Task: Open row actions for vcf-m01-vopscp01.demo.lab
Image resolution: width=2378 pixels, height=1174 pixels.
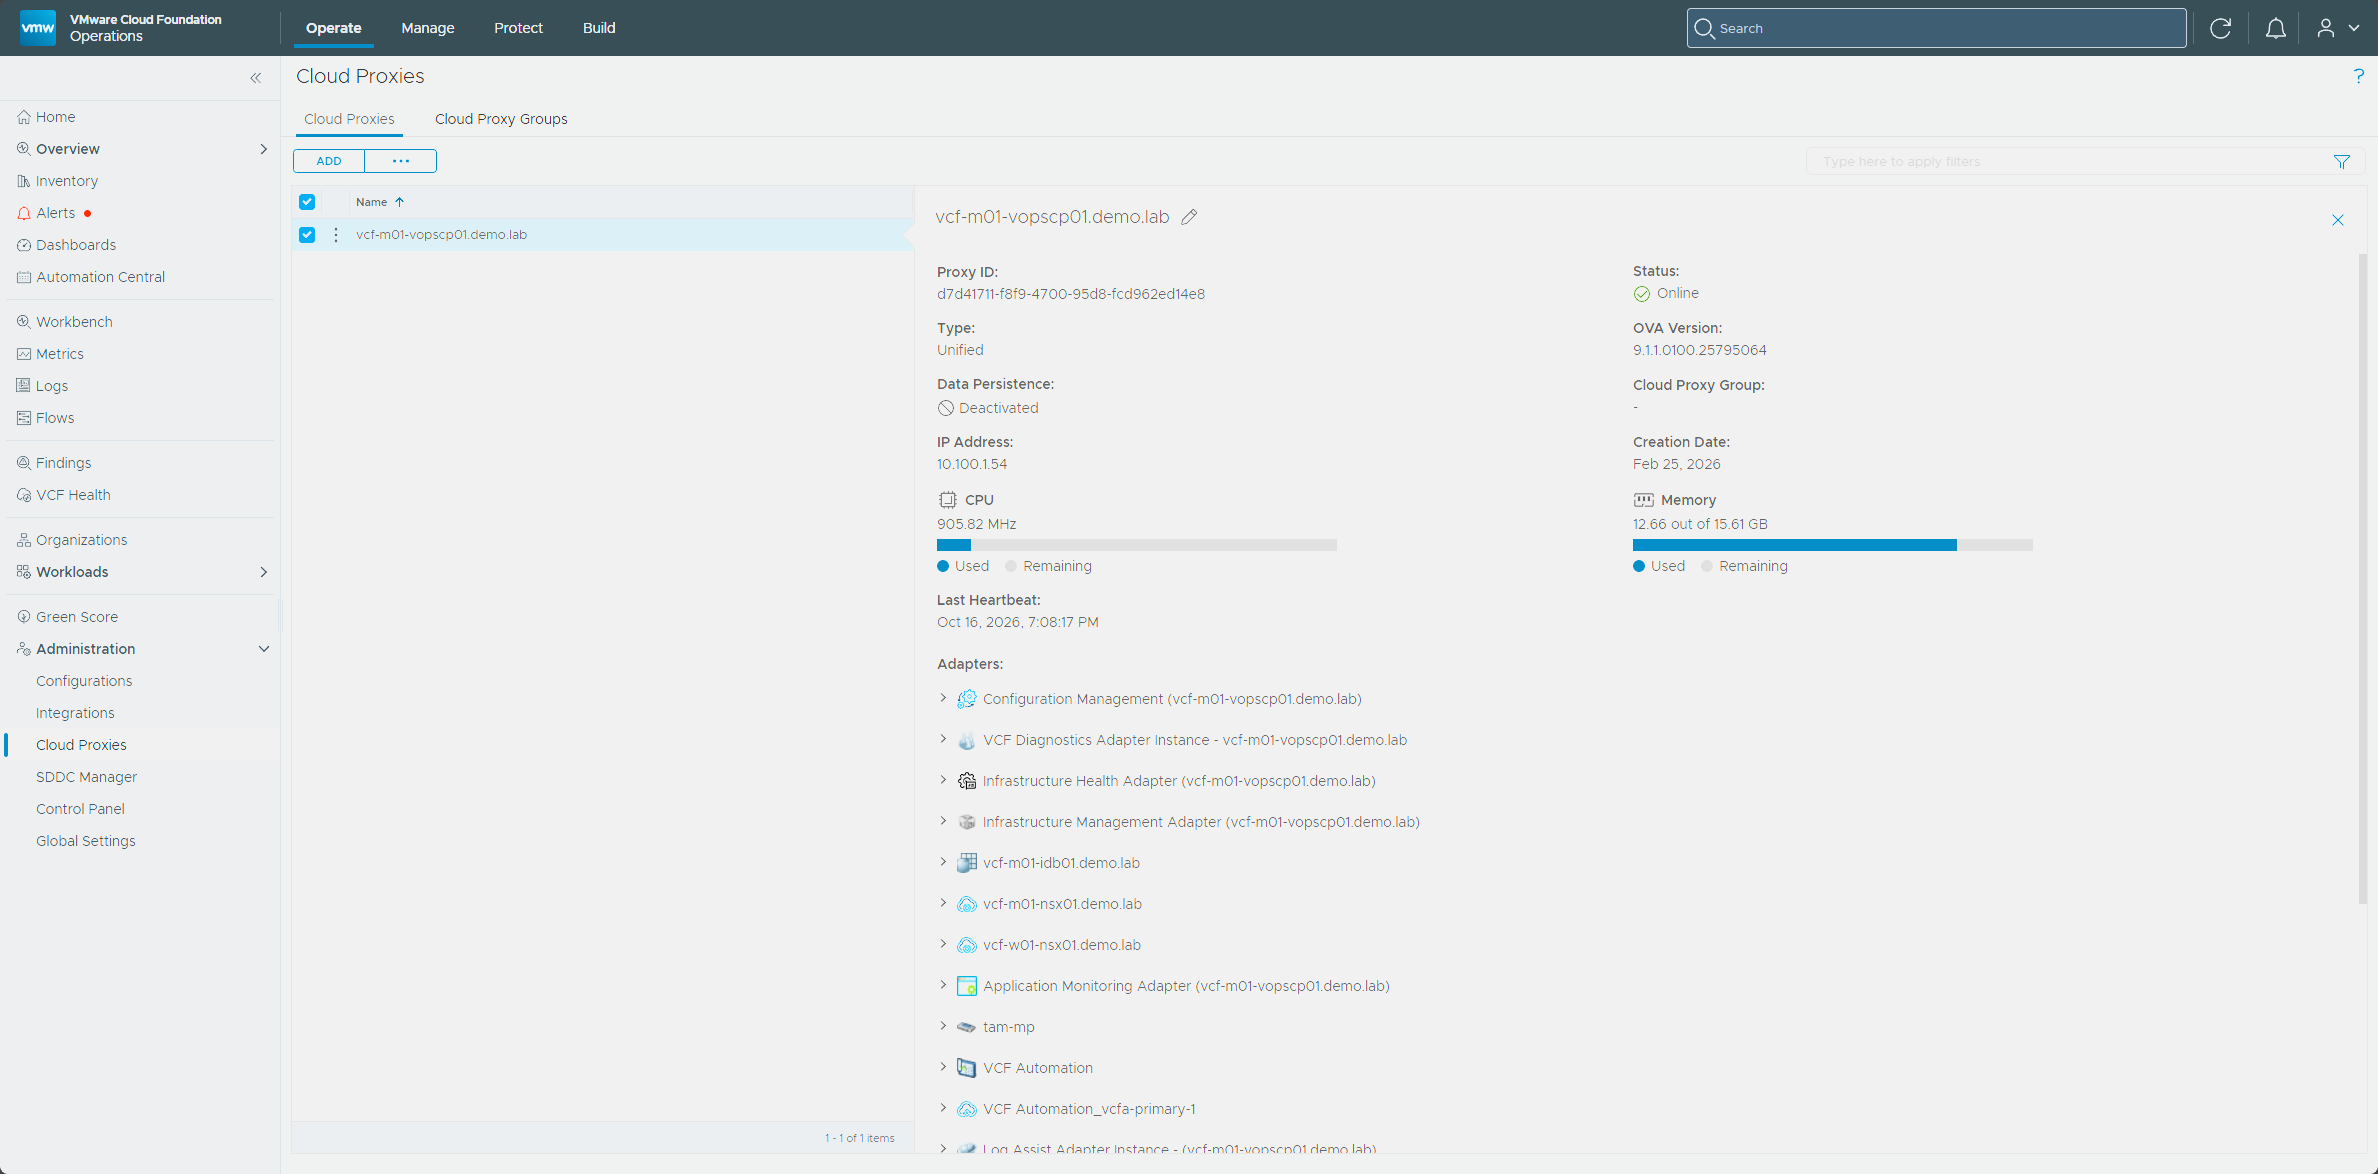Action: point(336,235)
